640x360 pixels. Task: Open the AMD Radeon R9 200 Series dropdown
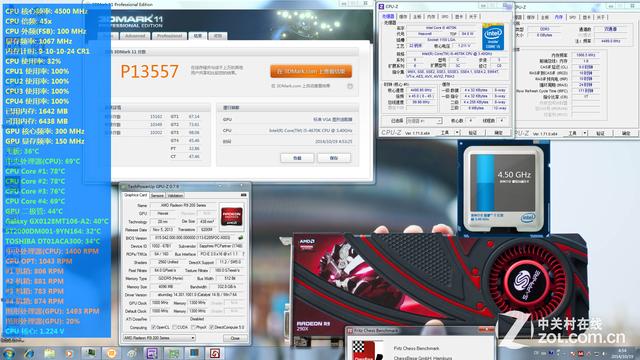(x=159, y=338)
